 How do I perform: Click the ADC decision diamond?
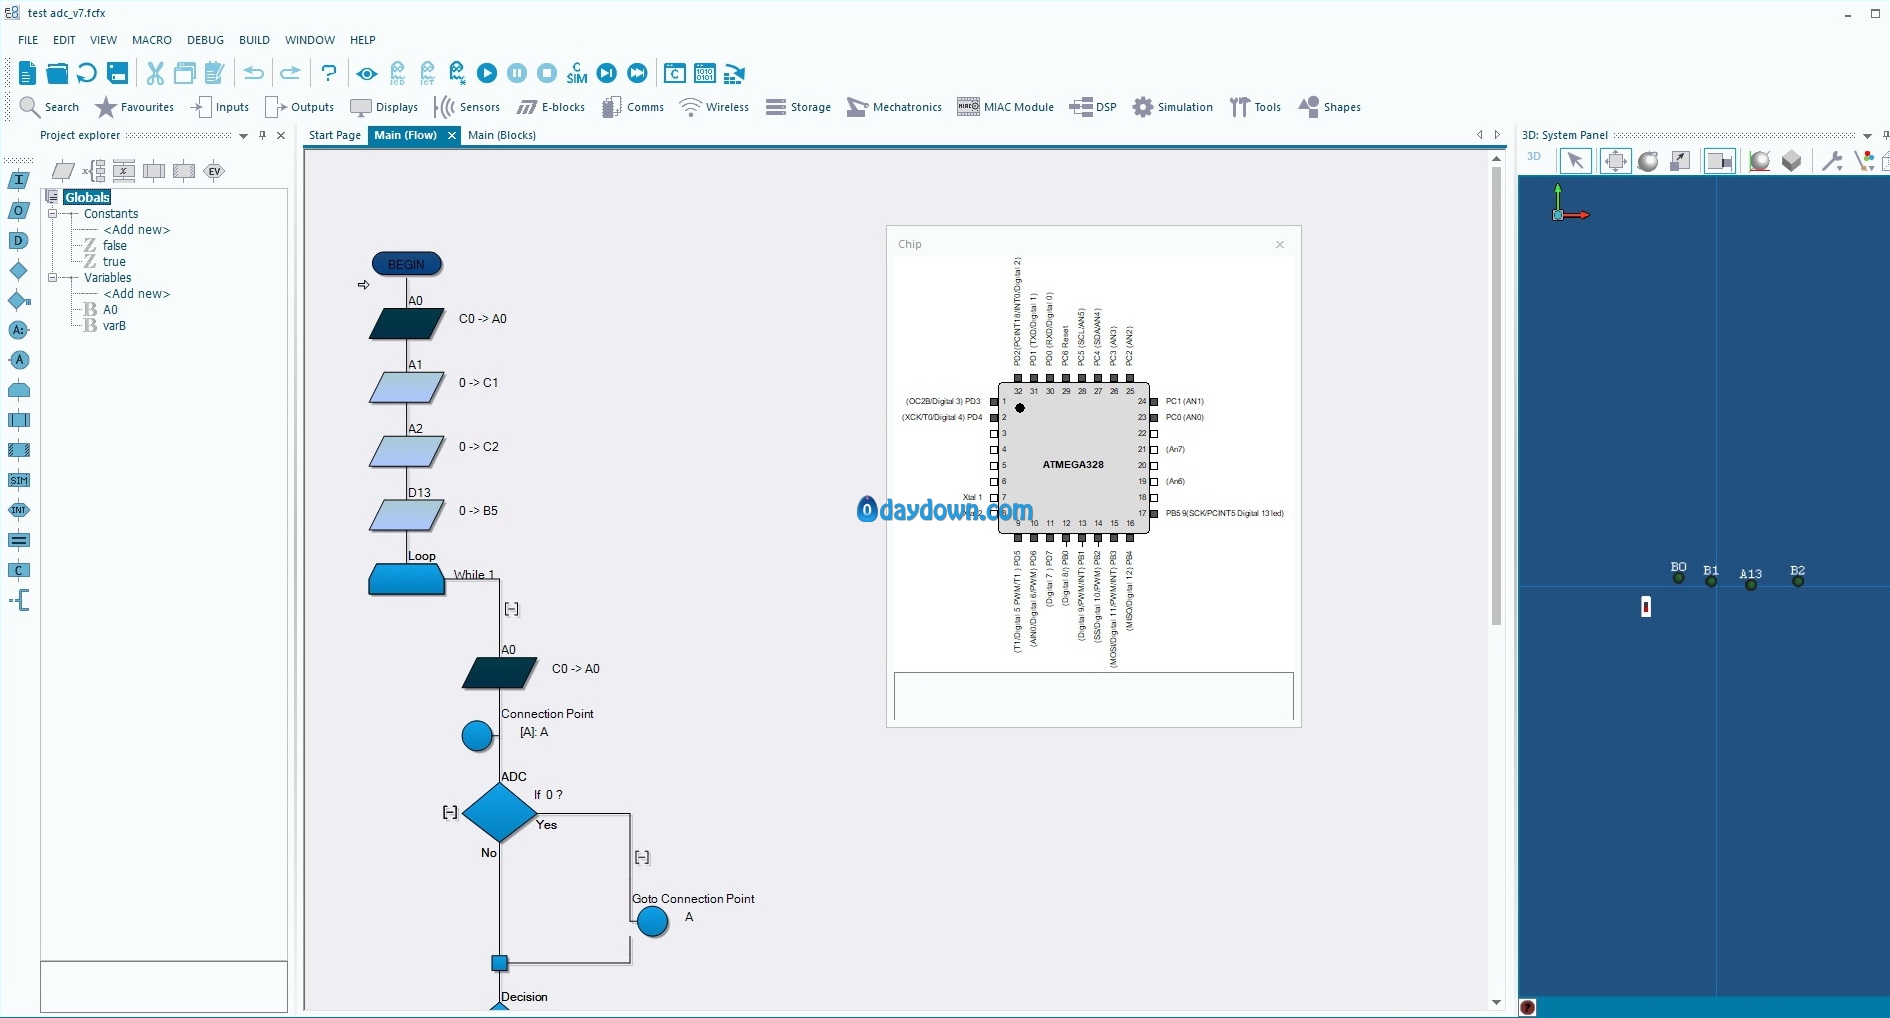tap(500, 812)
